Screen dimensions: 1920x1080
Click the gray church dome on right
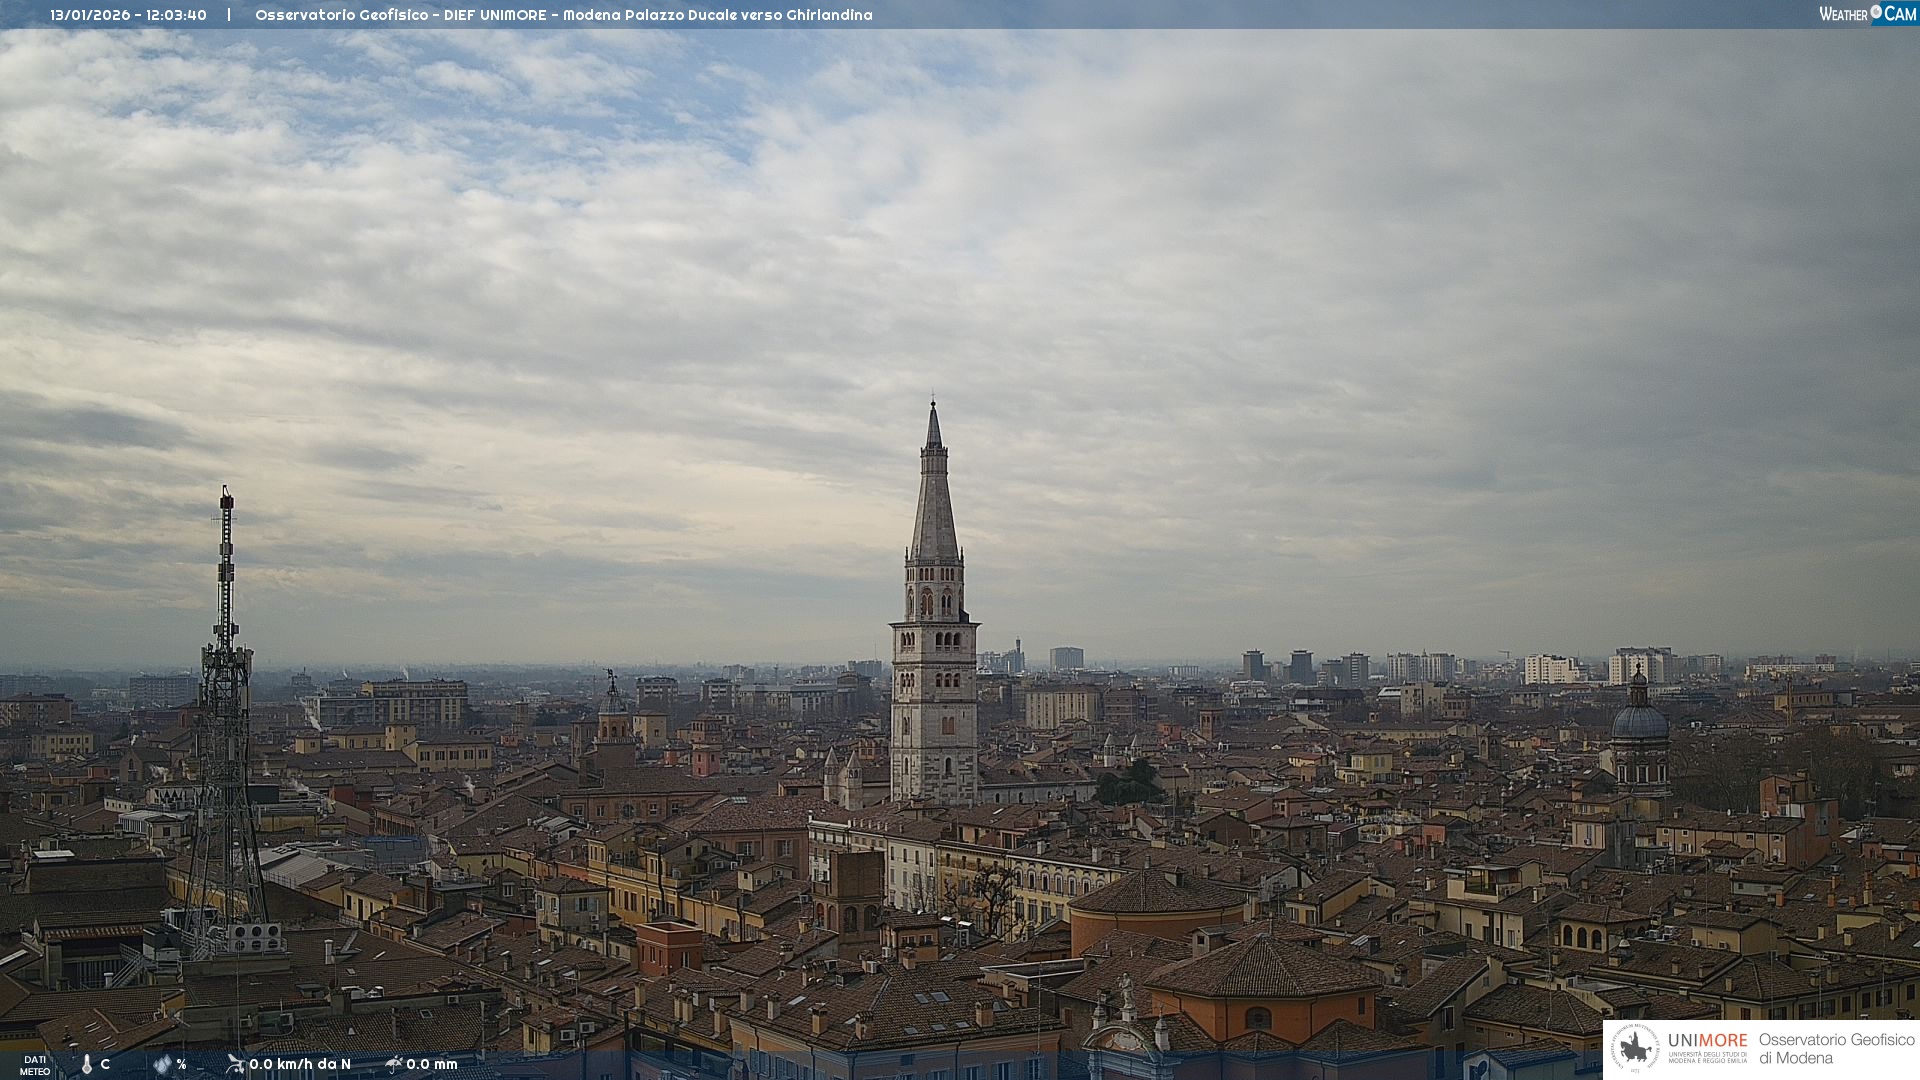click(x=1639, y=720)
